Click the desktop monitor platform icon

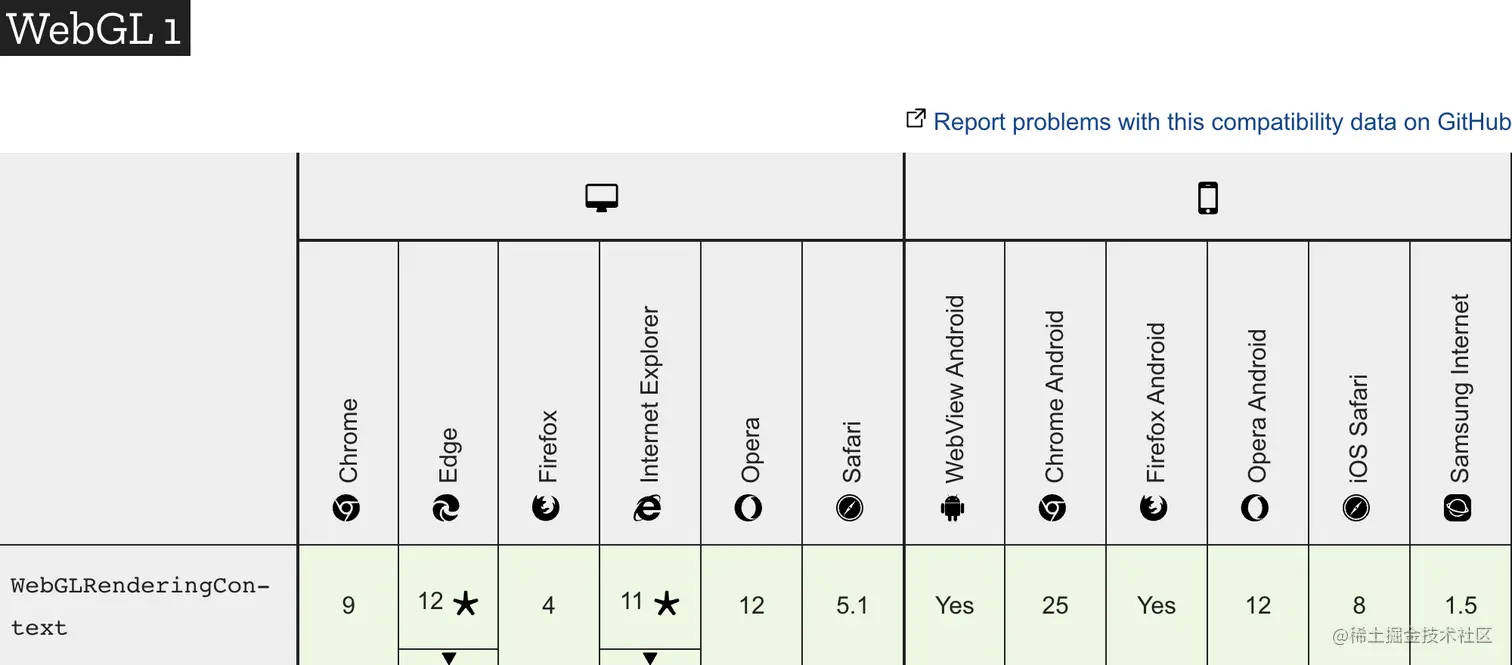[602, 198]
